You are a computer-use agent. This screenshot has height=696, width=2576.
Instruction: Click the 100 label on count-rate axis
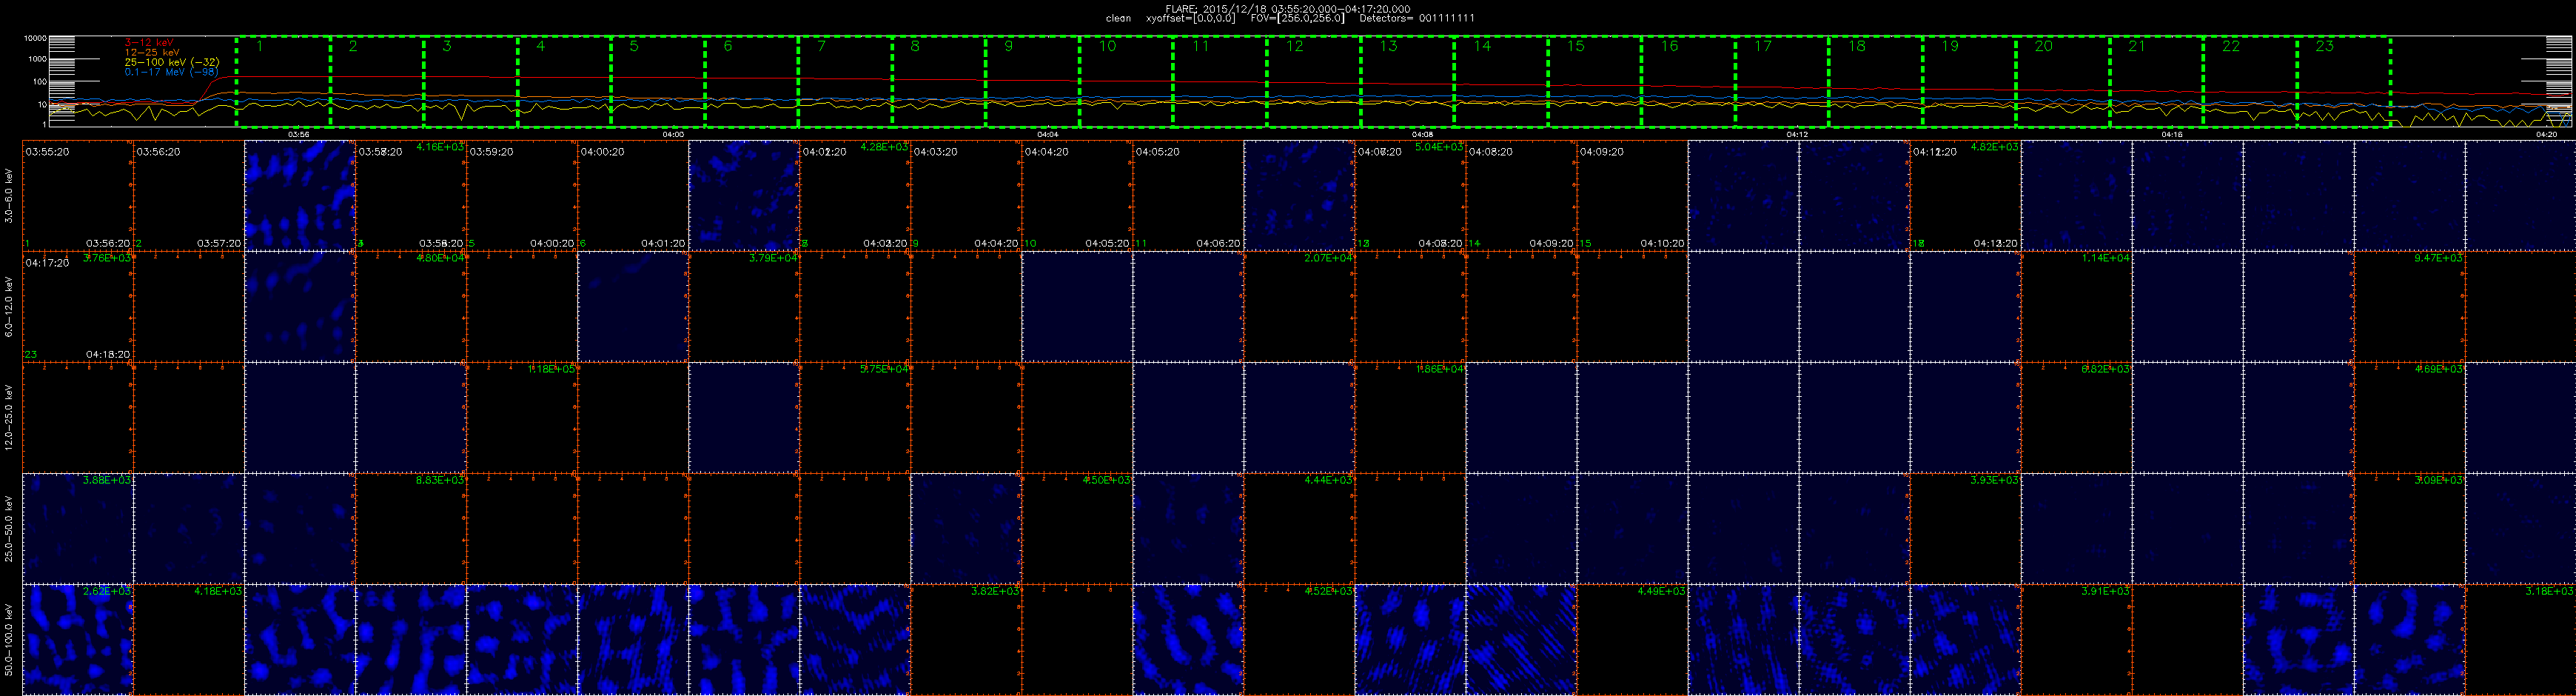pos(40,82)
